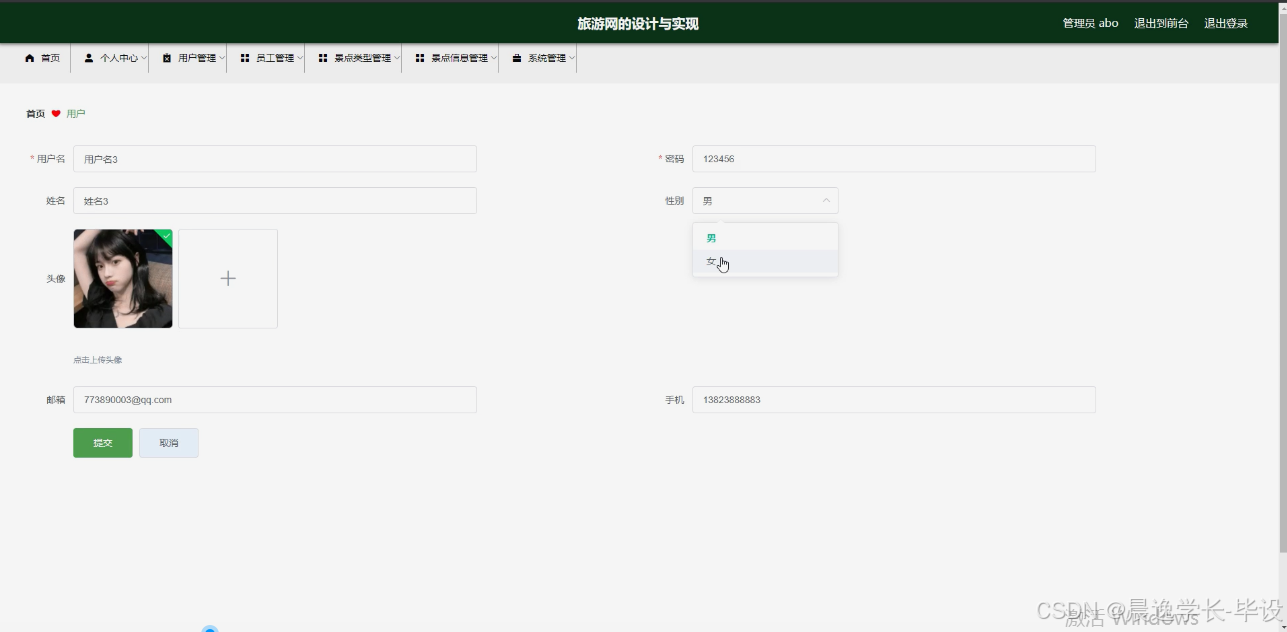Switch to 首页 navigation item
Screen dimensions: 1287x632
(x=43, y=57)
